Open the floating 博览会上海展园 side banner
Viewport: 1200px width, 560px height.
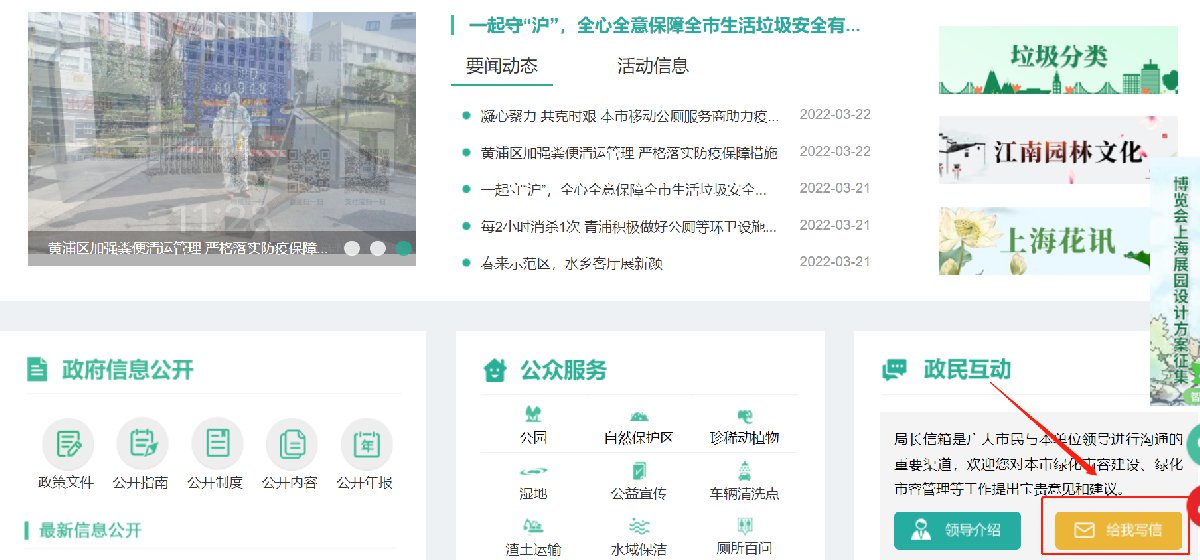[1176, 282]
